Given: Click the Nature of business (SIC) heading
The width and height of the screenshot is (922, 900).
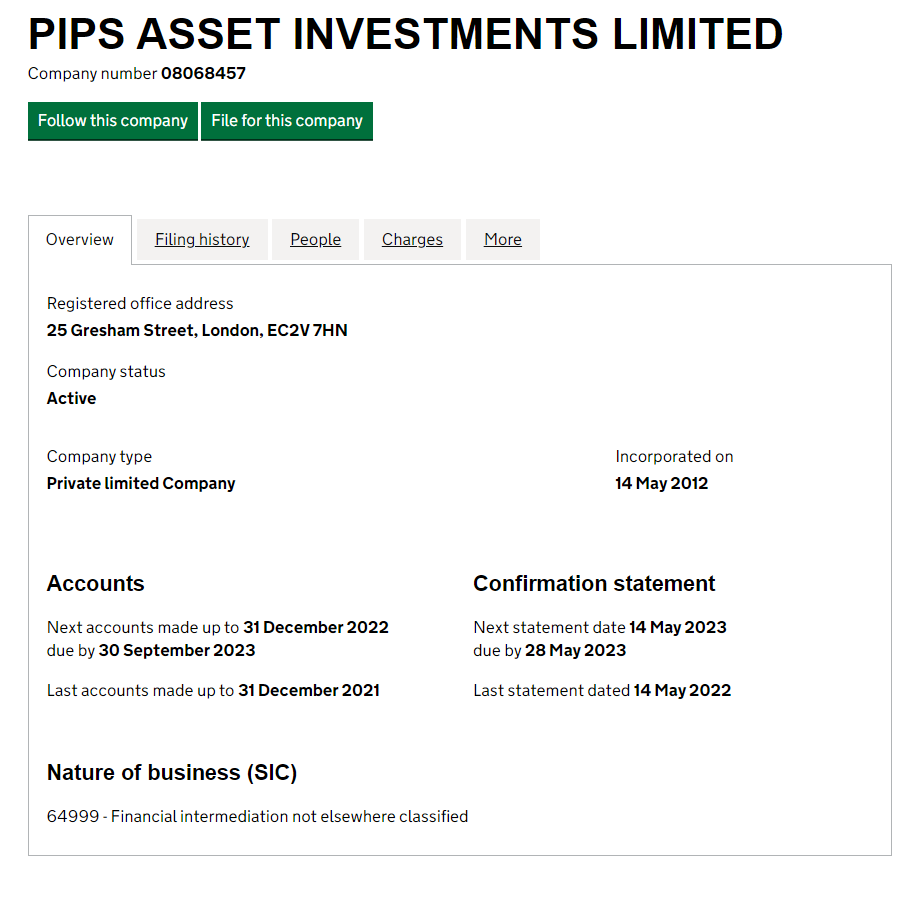Looking at the screenshot, I should pos(172,772).
